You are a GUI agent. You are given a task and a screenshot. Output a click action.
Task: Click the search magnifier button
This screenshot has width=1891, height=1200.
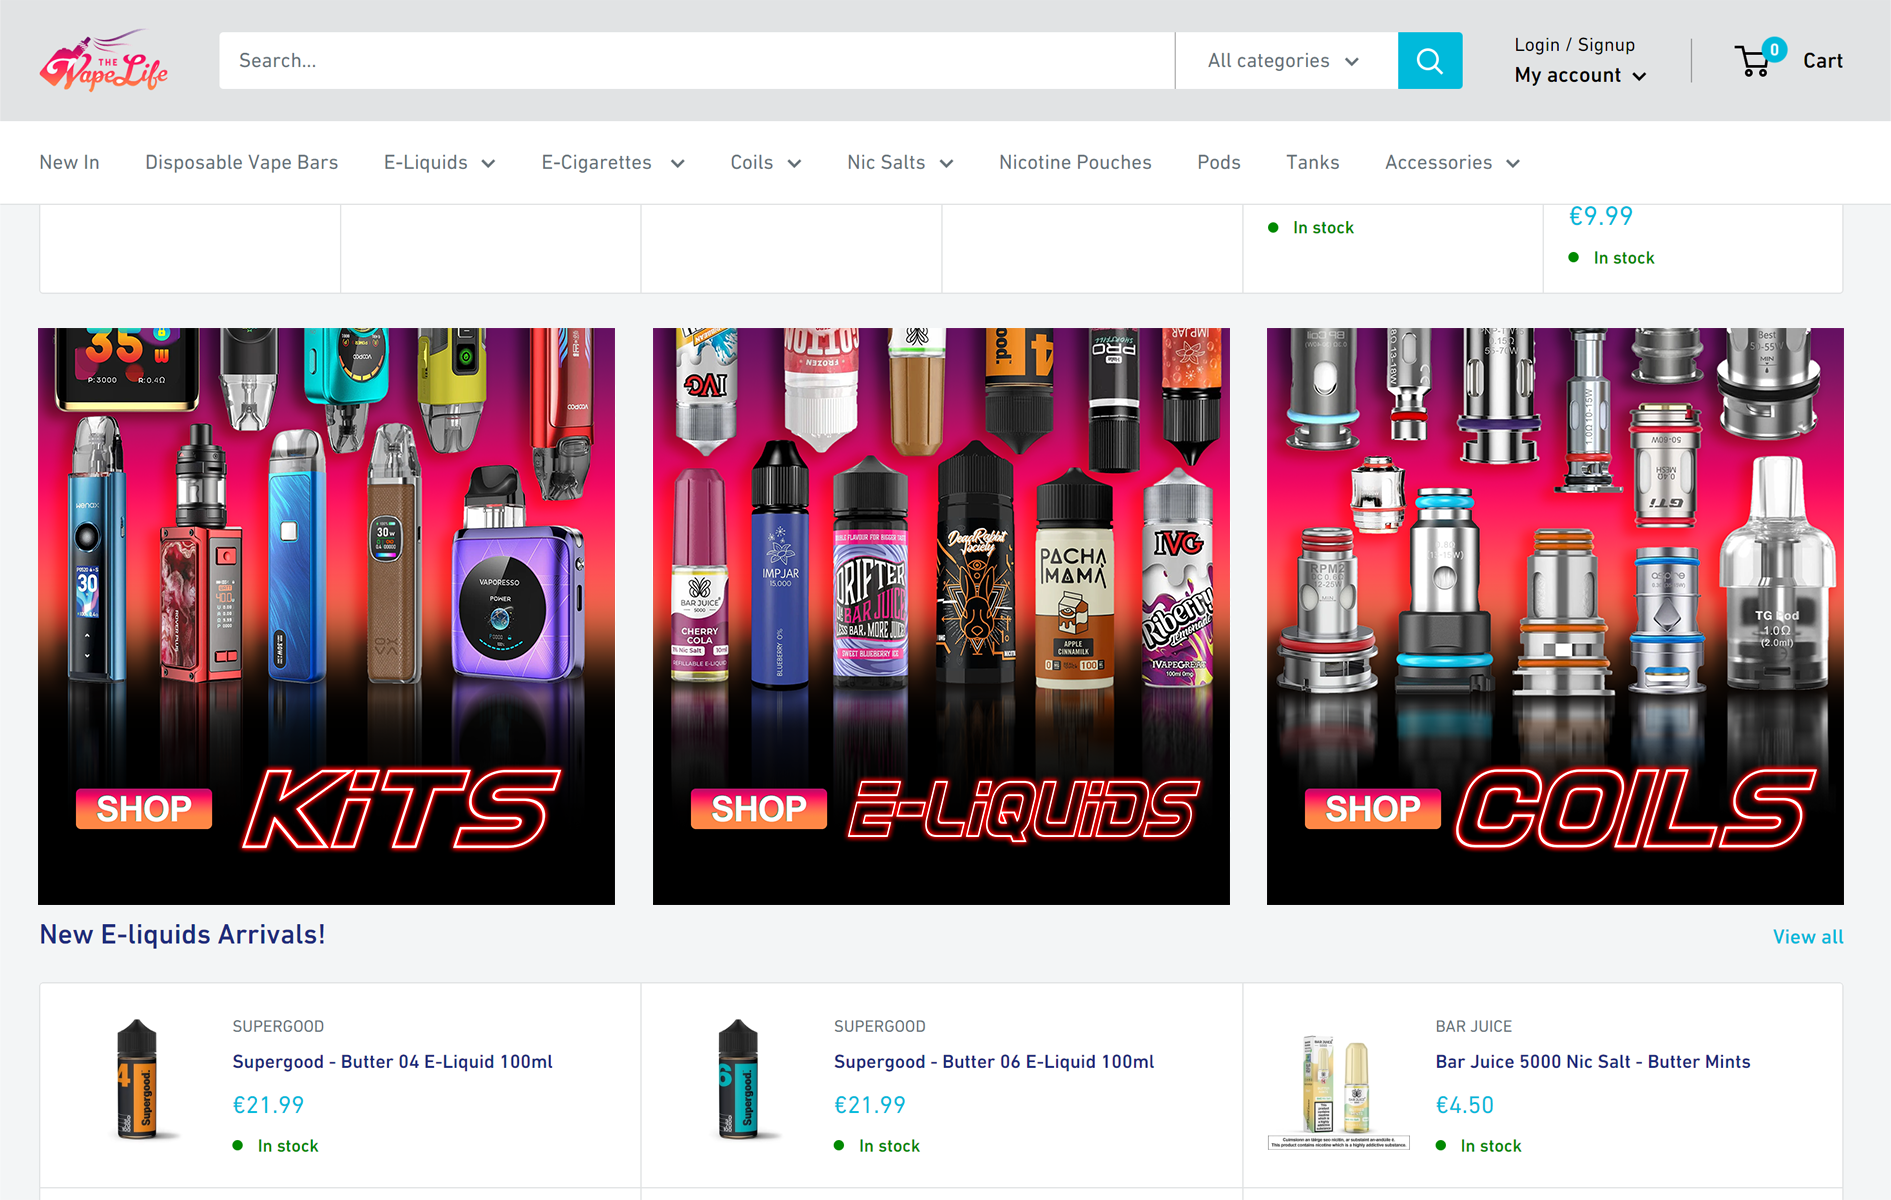[1429, 61]
